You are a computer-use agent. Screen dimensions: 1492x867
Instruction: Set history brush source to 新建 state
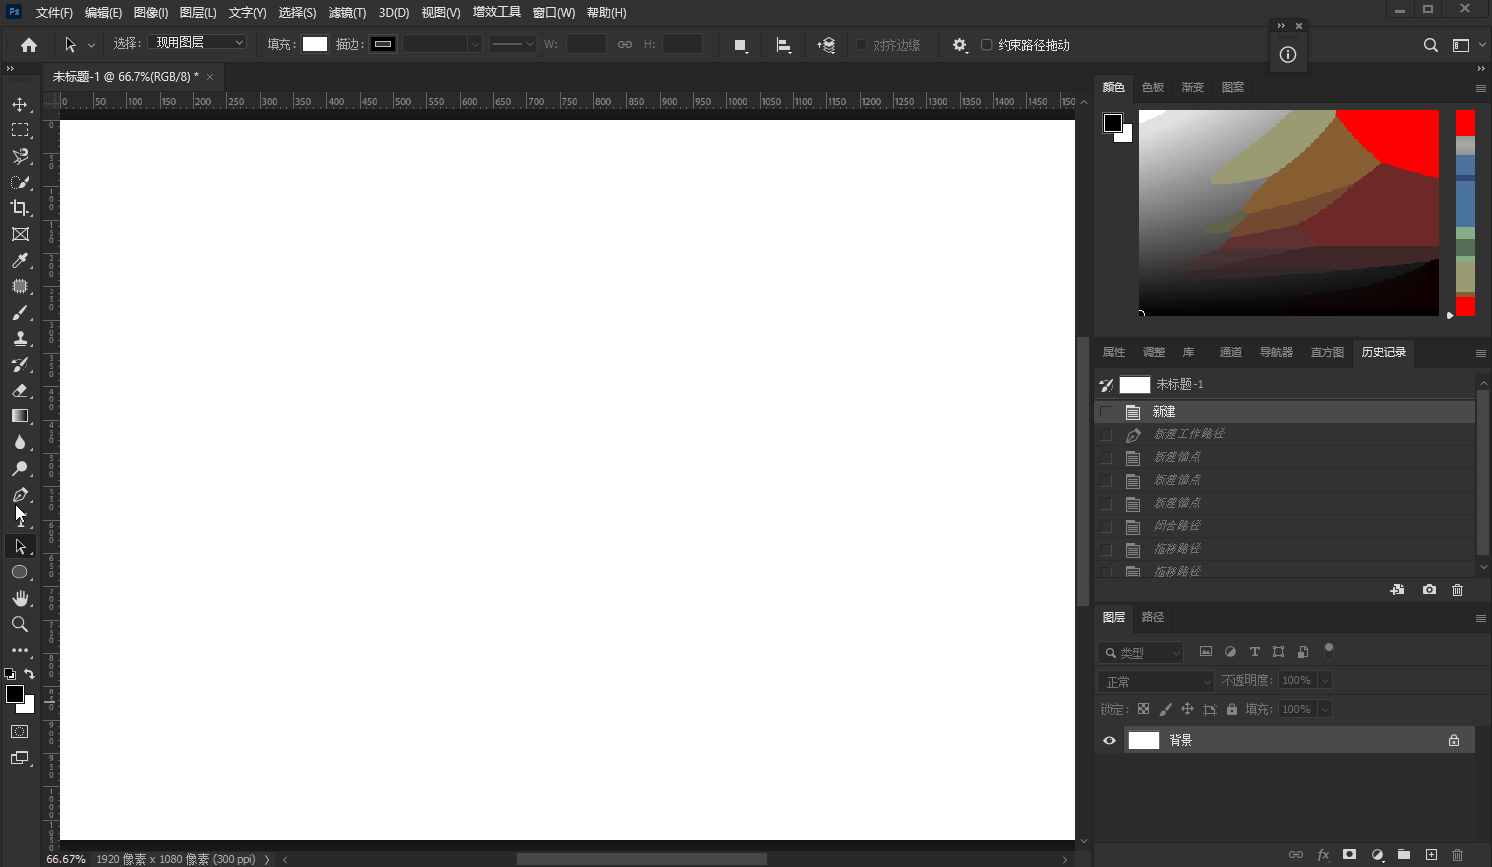pyautogui.click(x=1106, y=412)
